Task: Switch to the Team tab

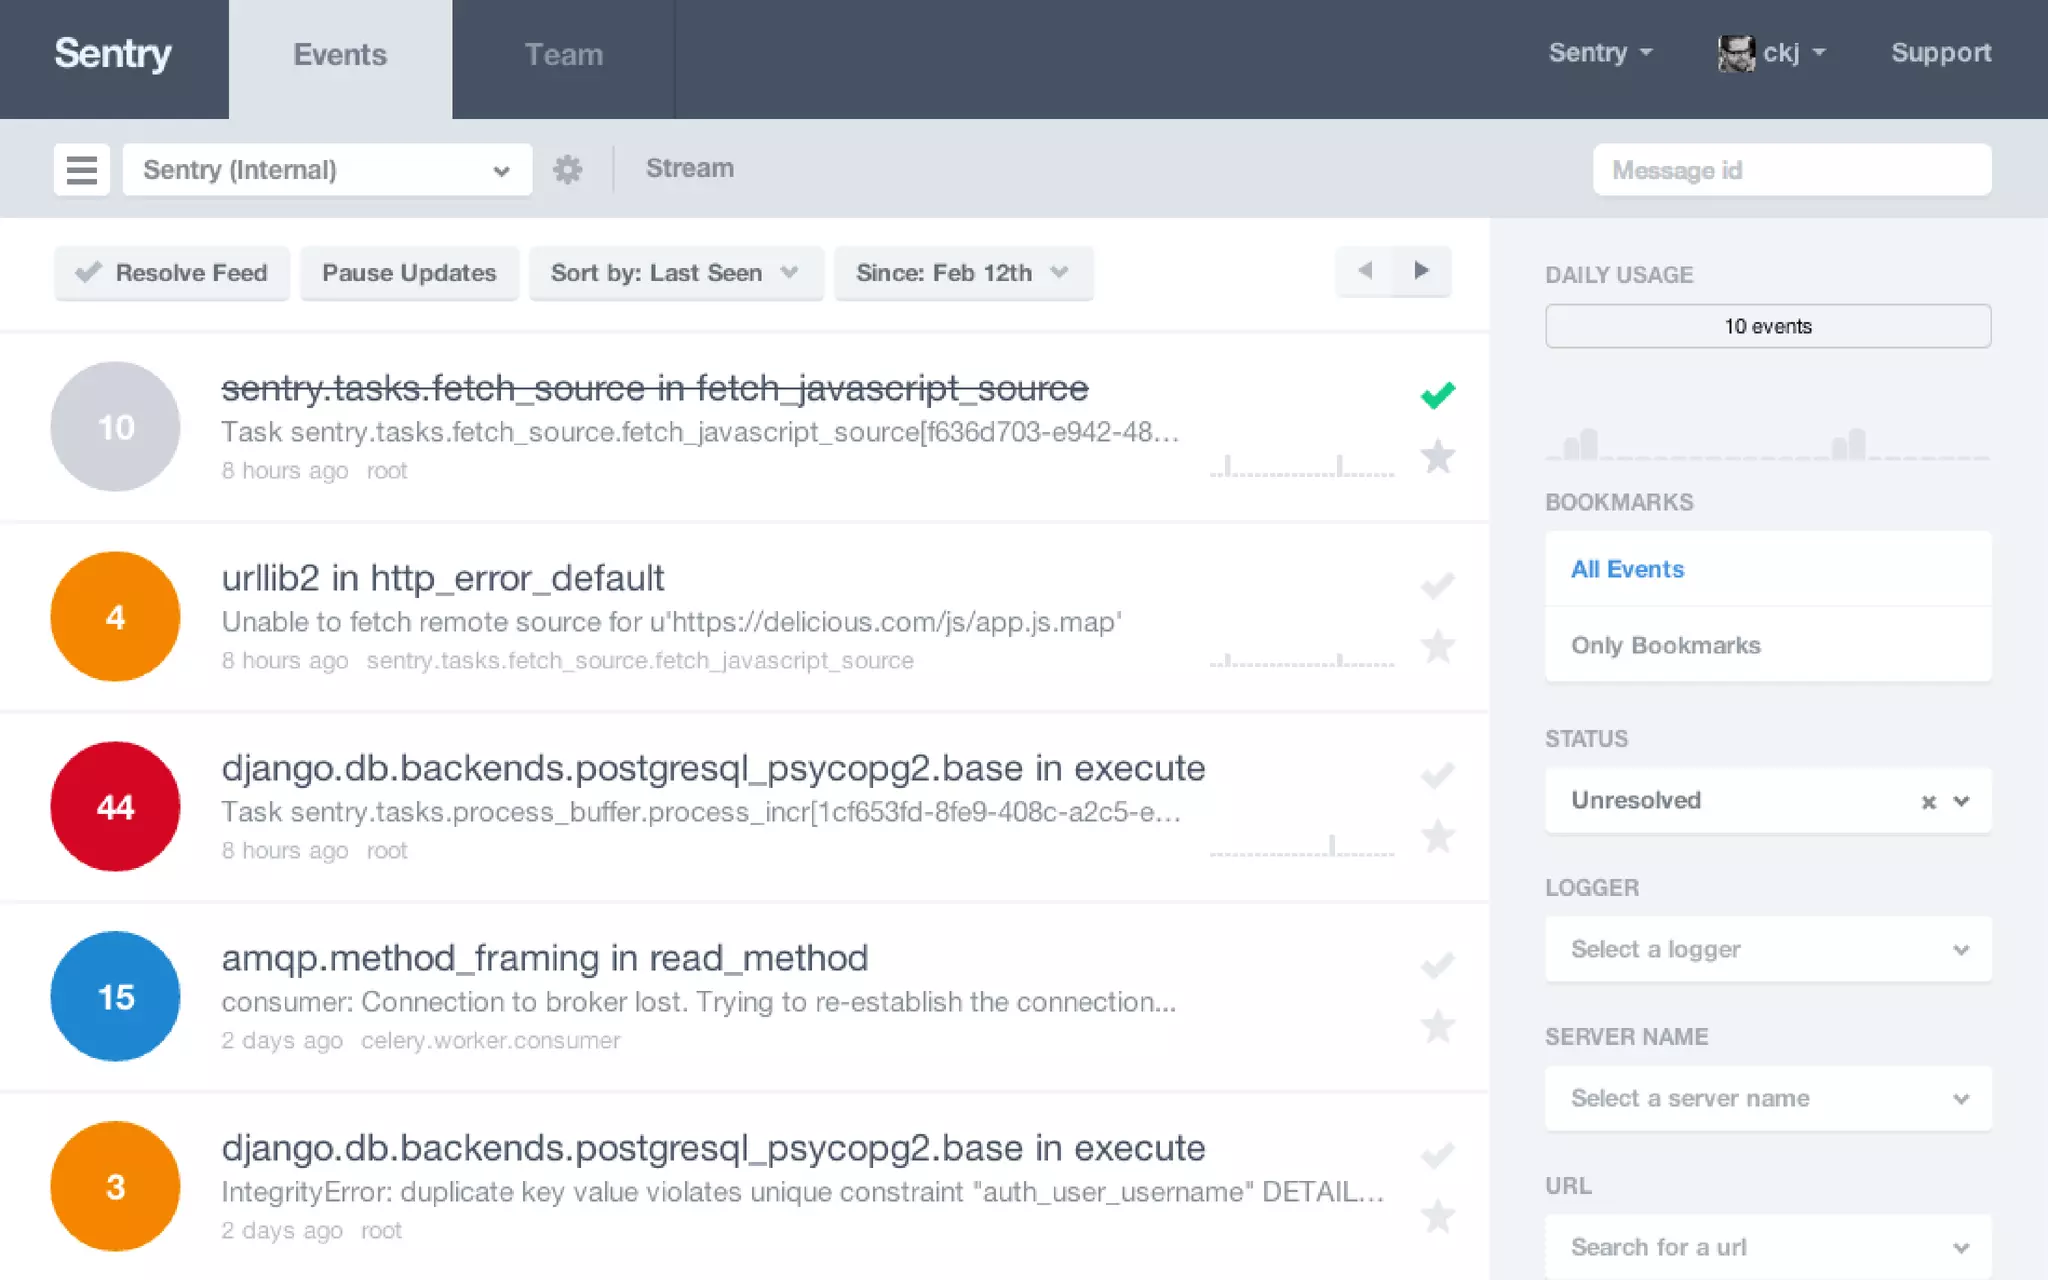Action: pyautogui.click(x=563, y=55)
